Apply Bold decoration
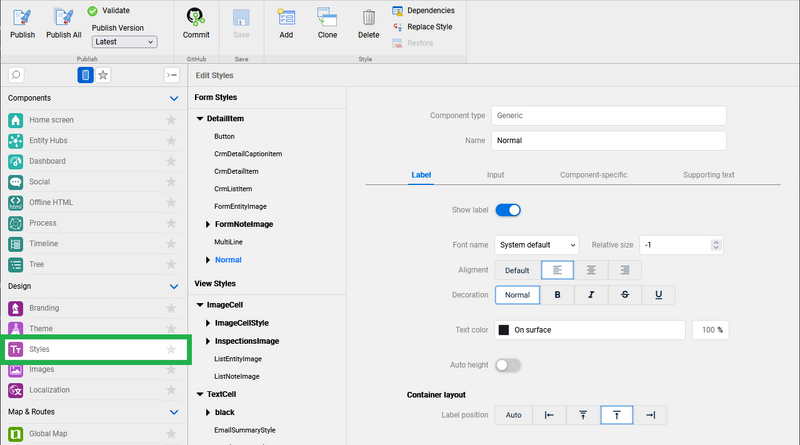The image size is (800, 445). (557, 295)
